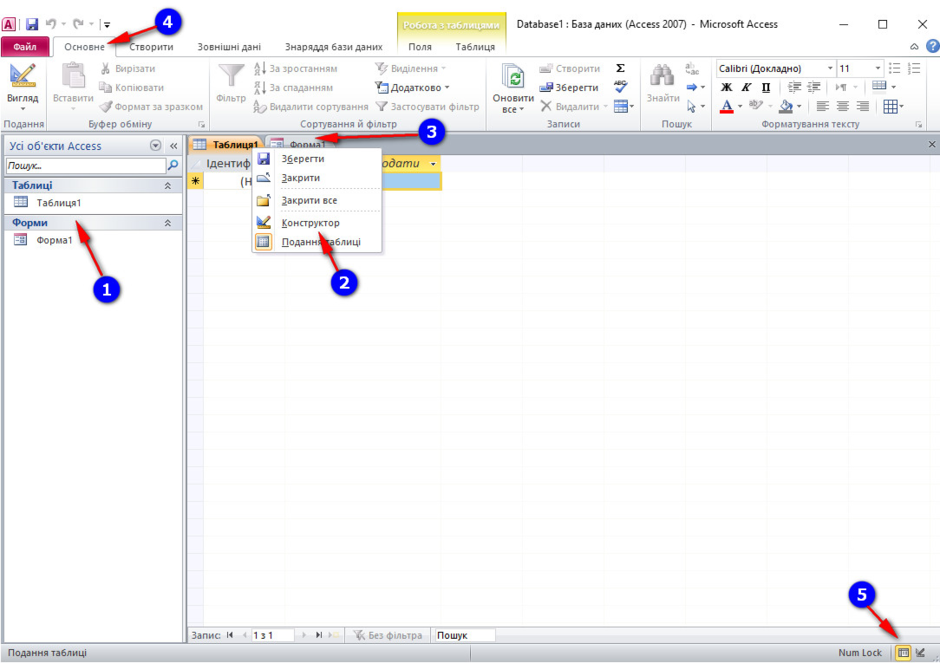Open the Знаряддя бази даних tab
The height and width of the screenshot is (663, 940).
click(333, 47)
